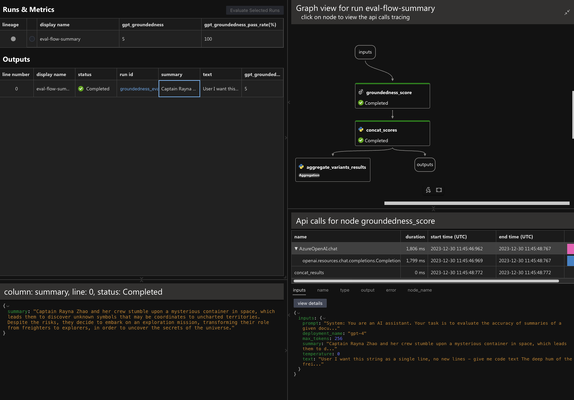Viewport: 574px width, 400px height.
Task: Collapse the root JSON brace in summary viewer
Action: pyautogui.click(x=7, y=306)
